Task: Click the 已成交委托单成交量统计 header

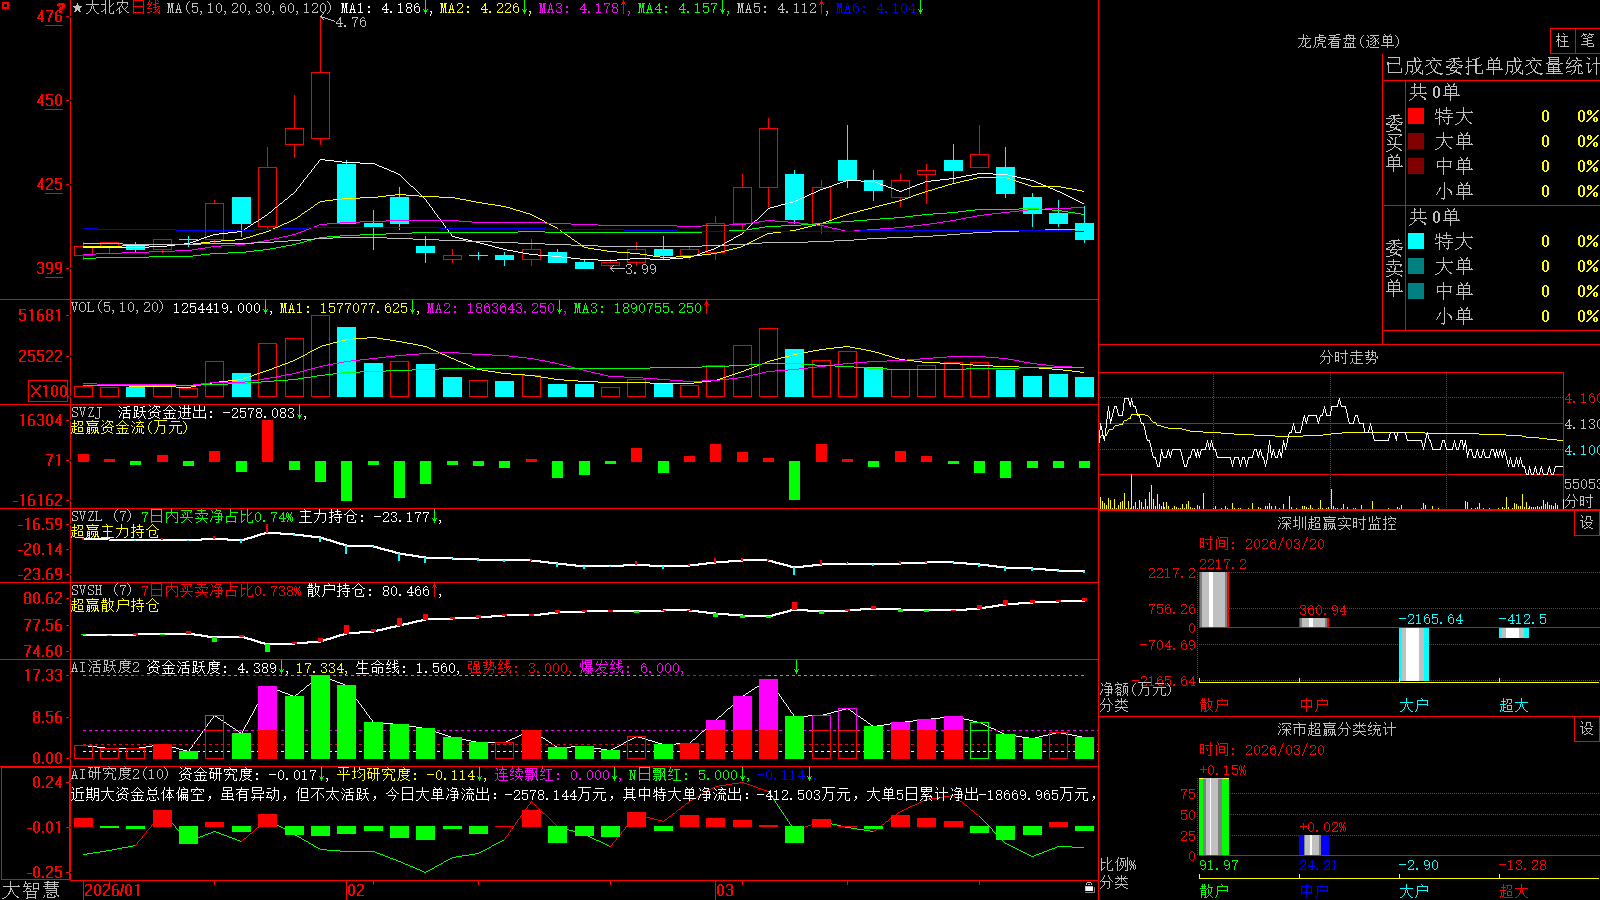Action: tap(1492, 66)
